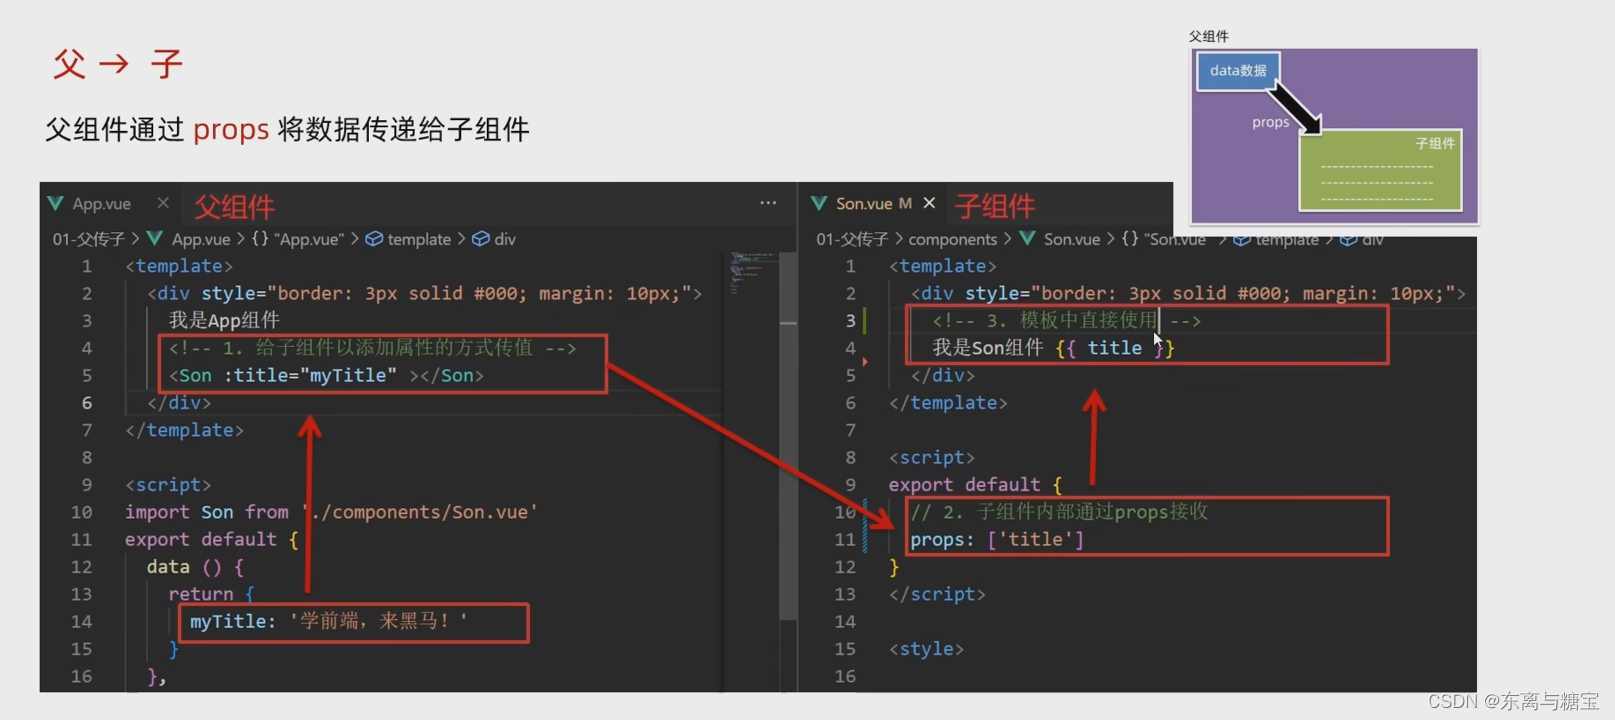
Task: Click the </template> line in Son.vue
Action: (948, 402)
